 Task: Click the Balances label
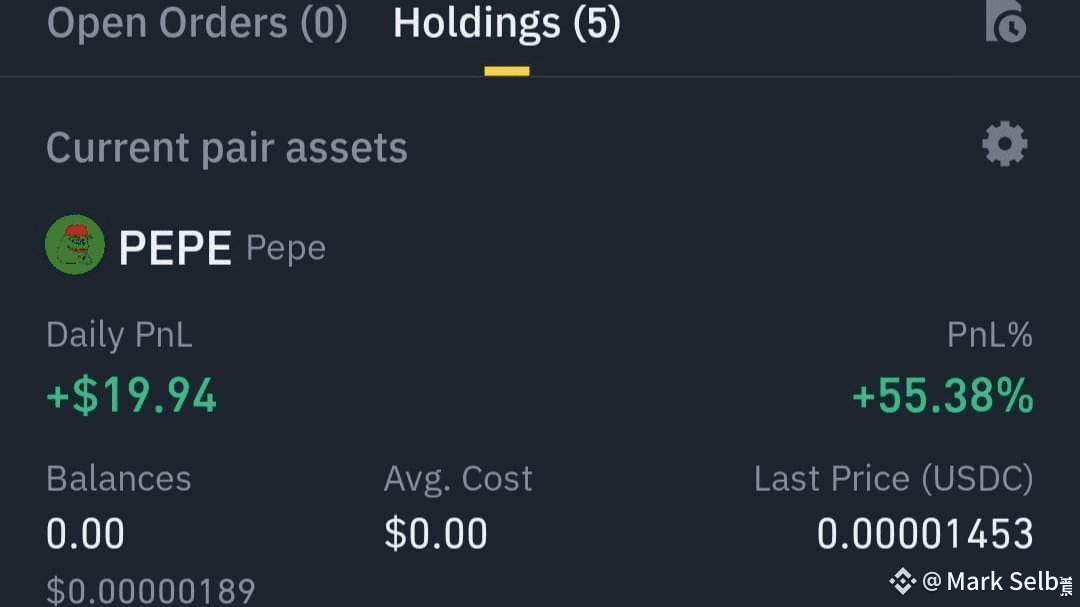118,478
